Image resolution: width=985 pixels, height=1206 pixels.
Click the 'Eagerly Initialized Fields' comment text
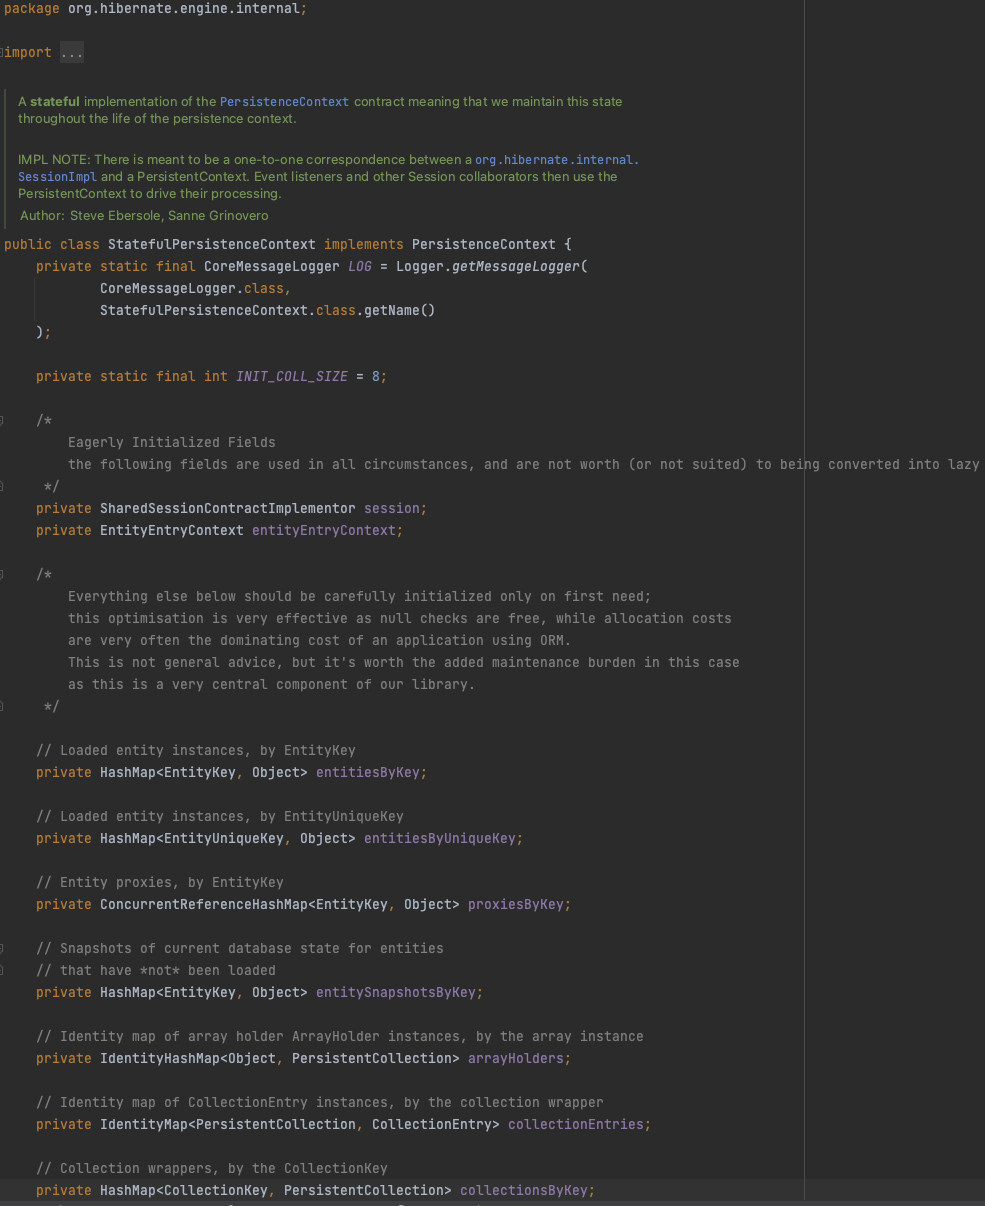click(172, 443)
